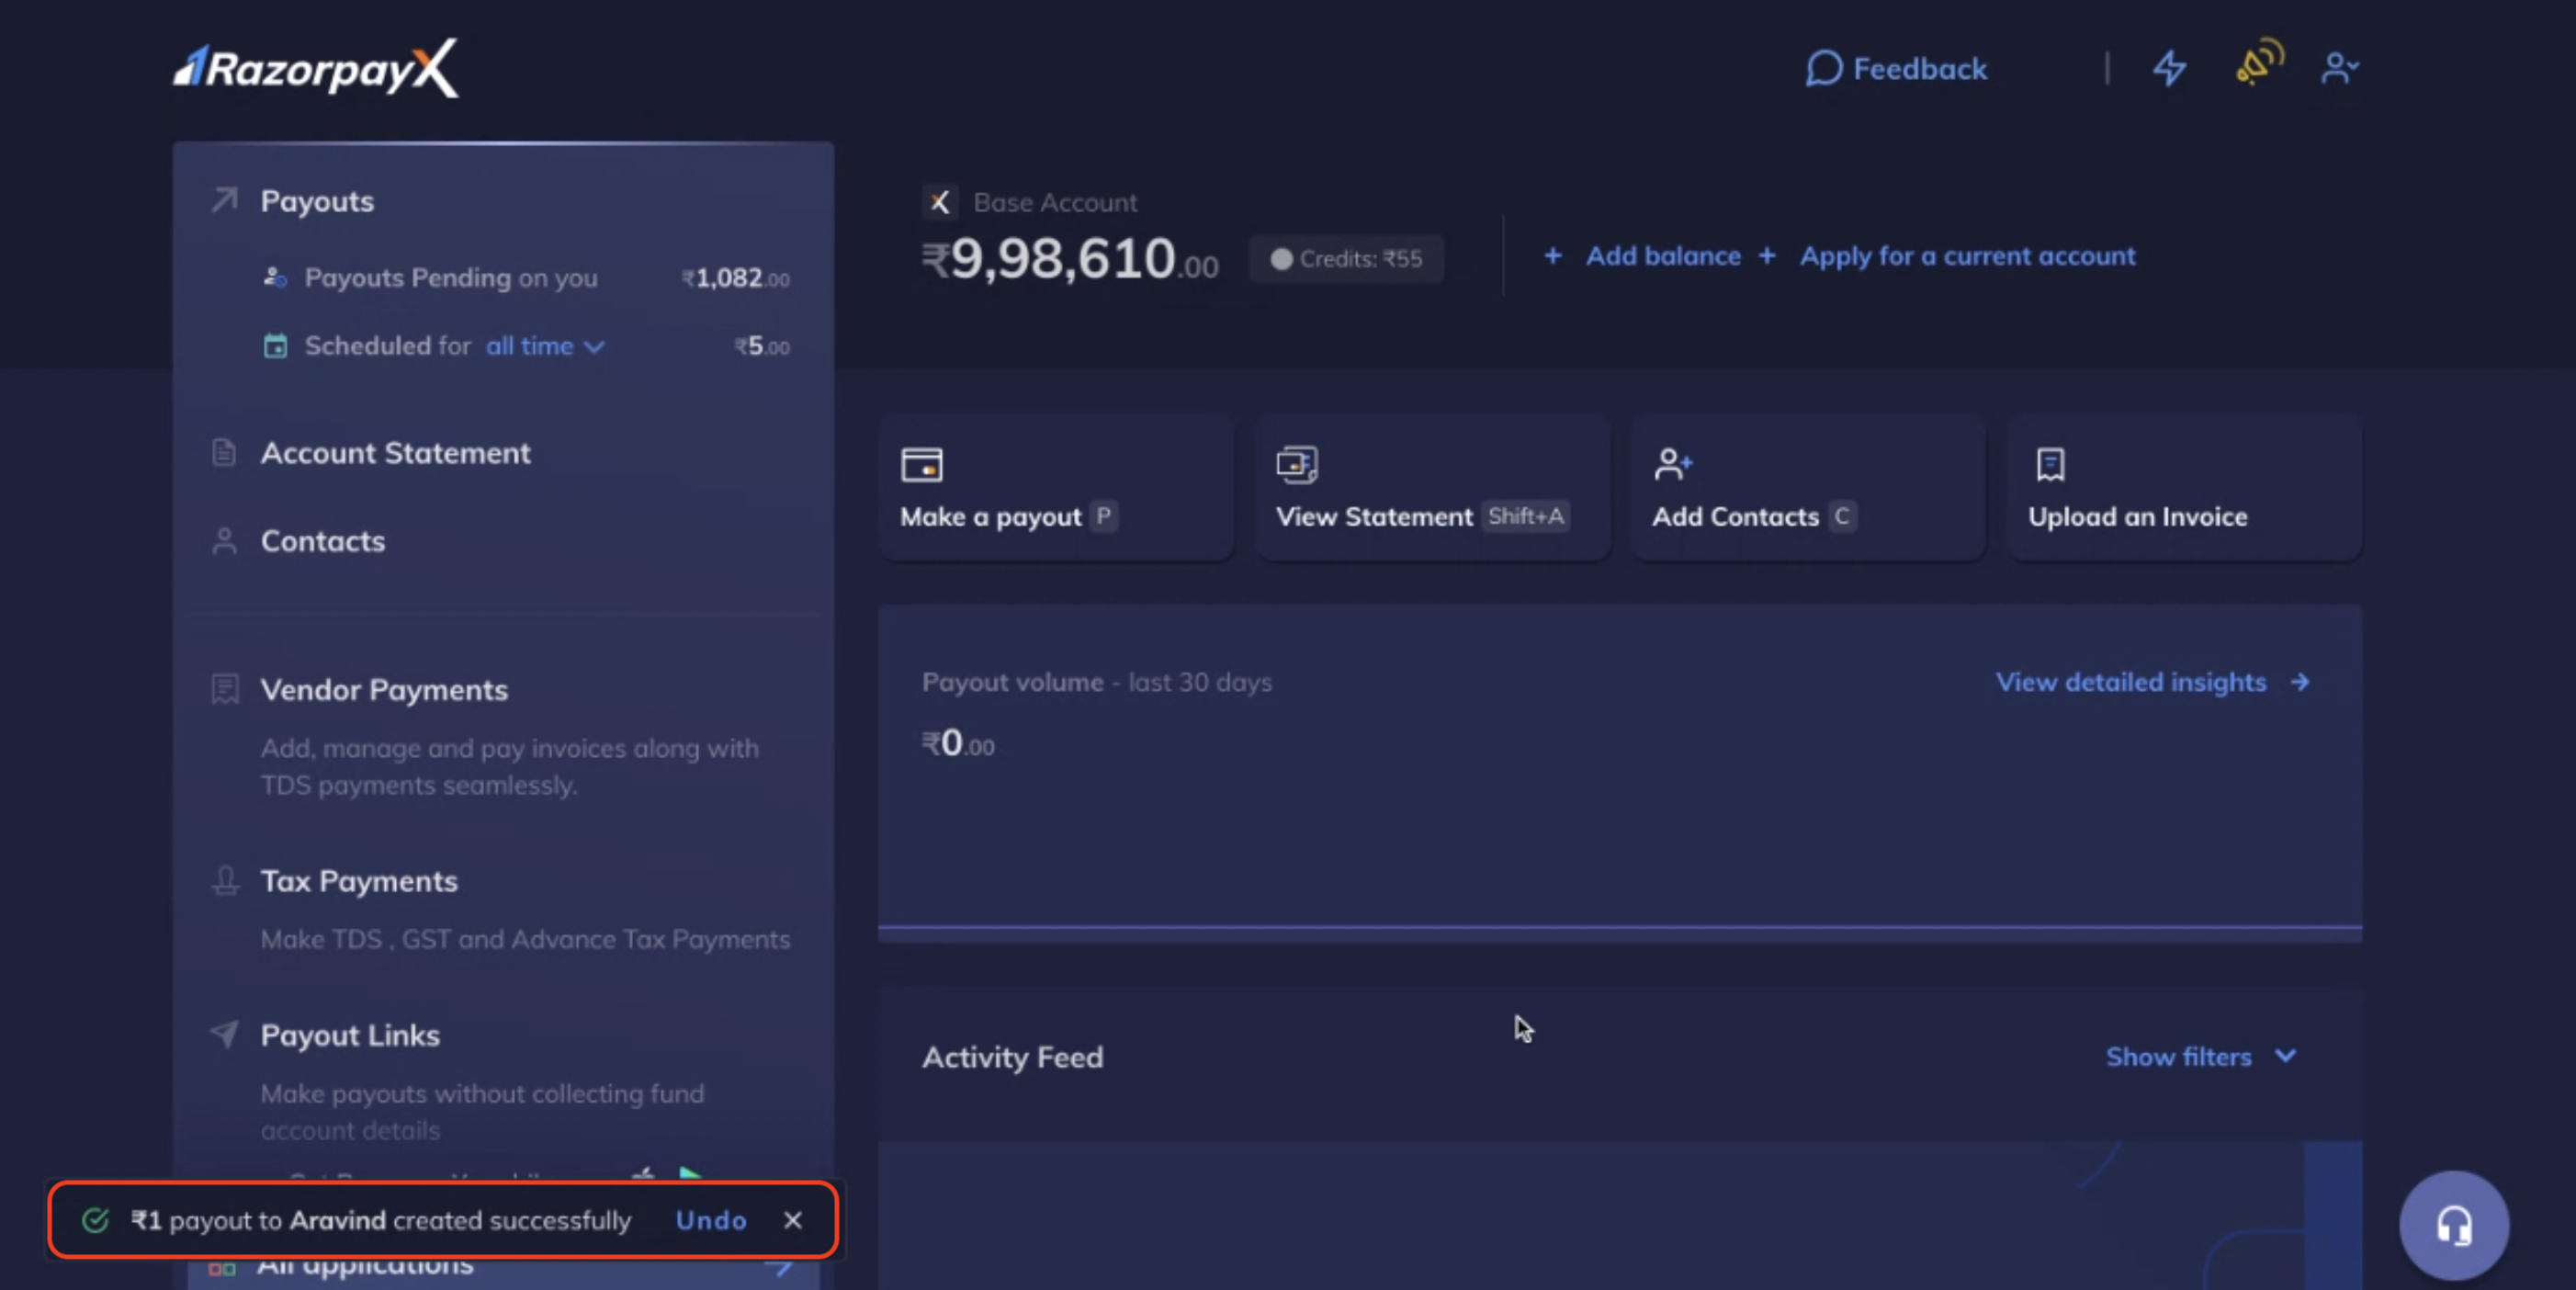2576x1290 pixels.
Task: Click the Scheduled calendar icon
Action: pyautogui.click(x=275, y=346)
